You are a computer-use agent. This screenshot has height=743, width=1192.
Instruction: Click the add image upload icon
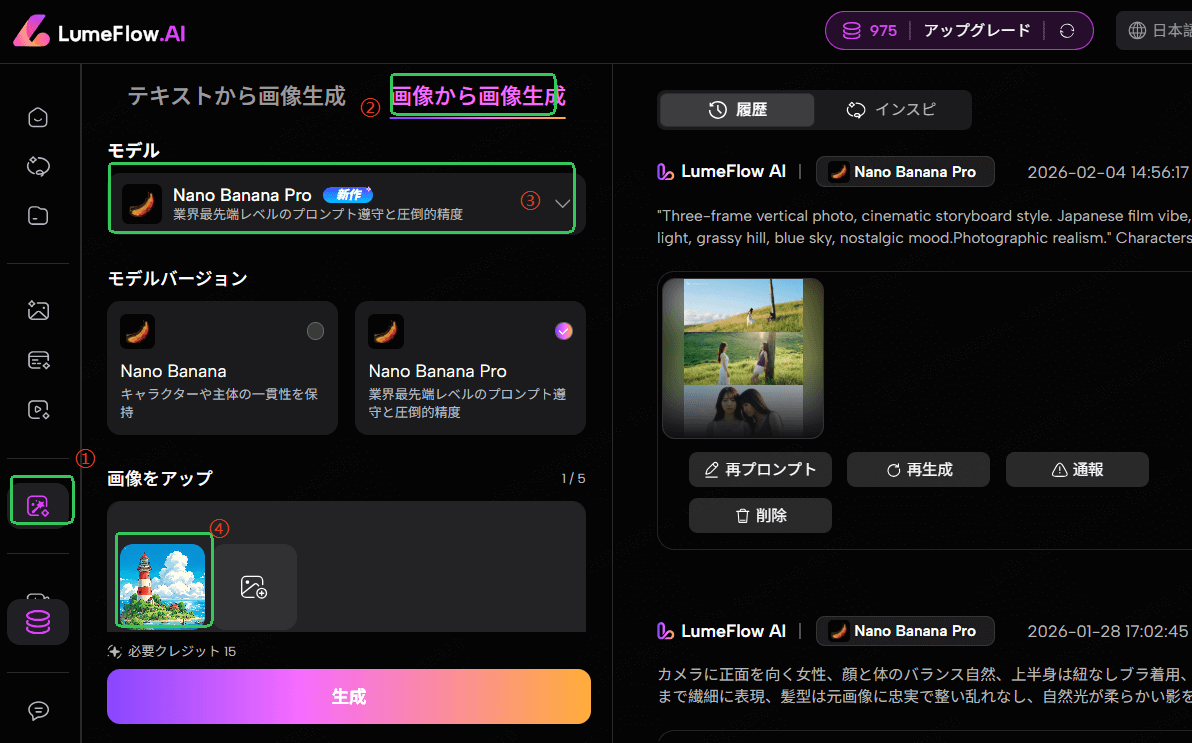point(254,587)
